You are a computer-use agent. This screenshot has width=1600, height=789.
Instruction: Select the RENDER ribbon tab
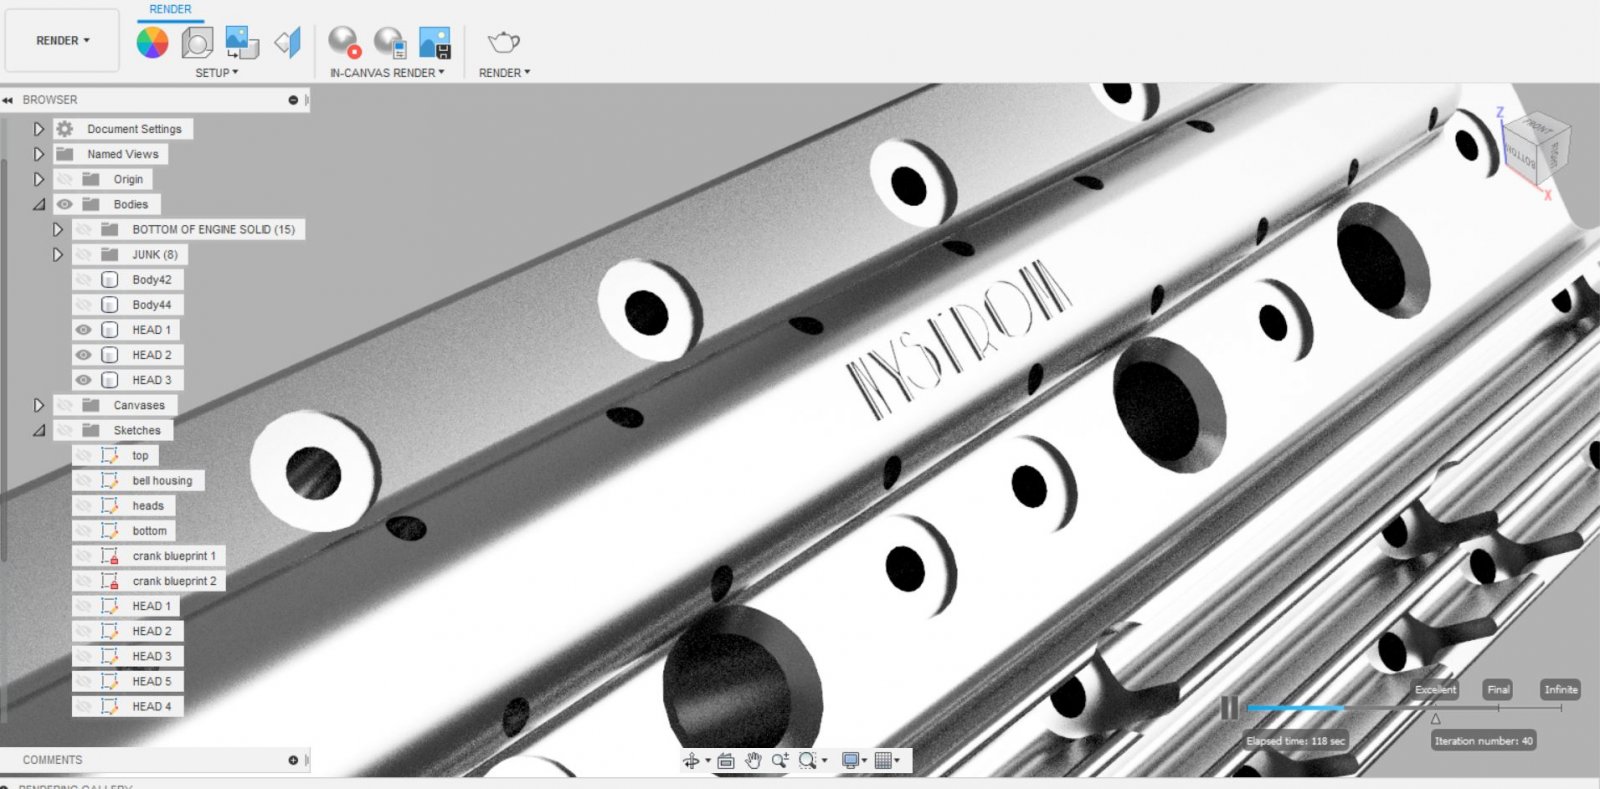click(170, 9)
